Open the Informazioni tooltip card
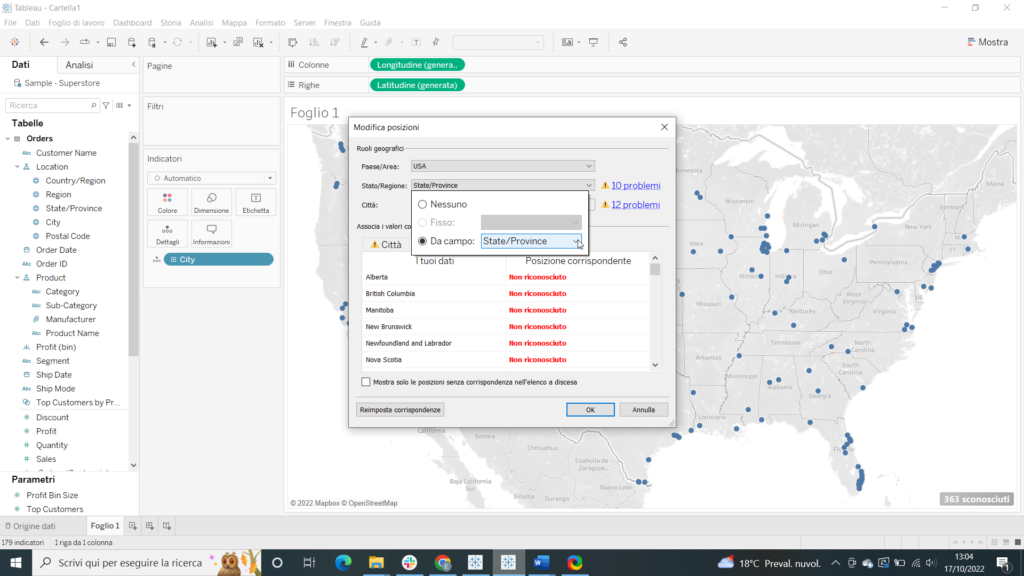Viewport: 1024px width, 576px height. 211,231
